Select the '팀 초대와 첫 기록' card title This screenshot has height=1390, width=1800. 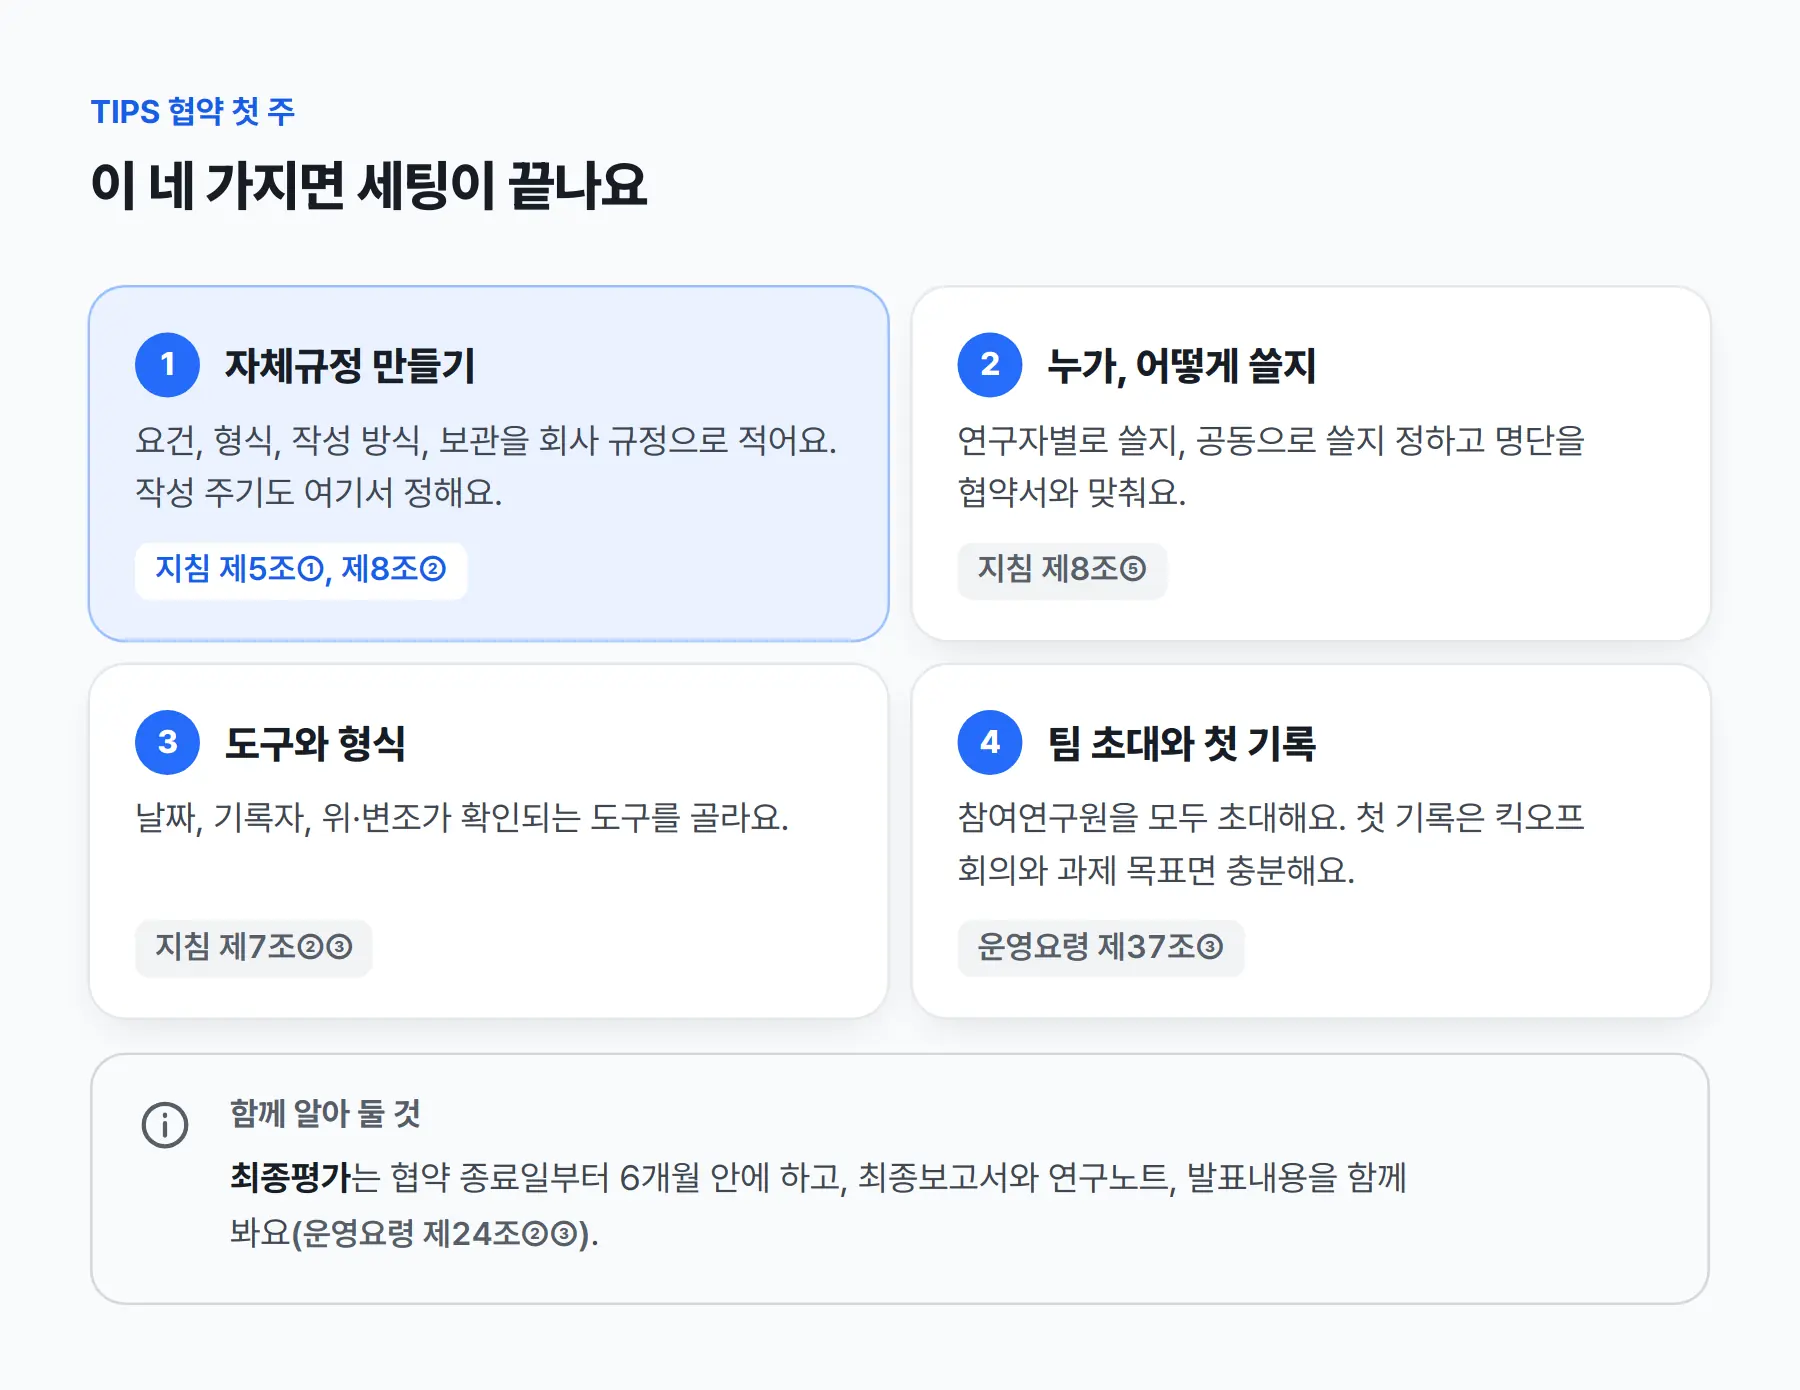(x=1181, y=742)
